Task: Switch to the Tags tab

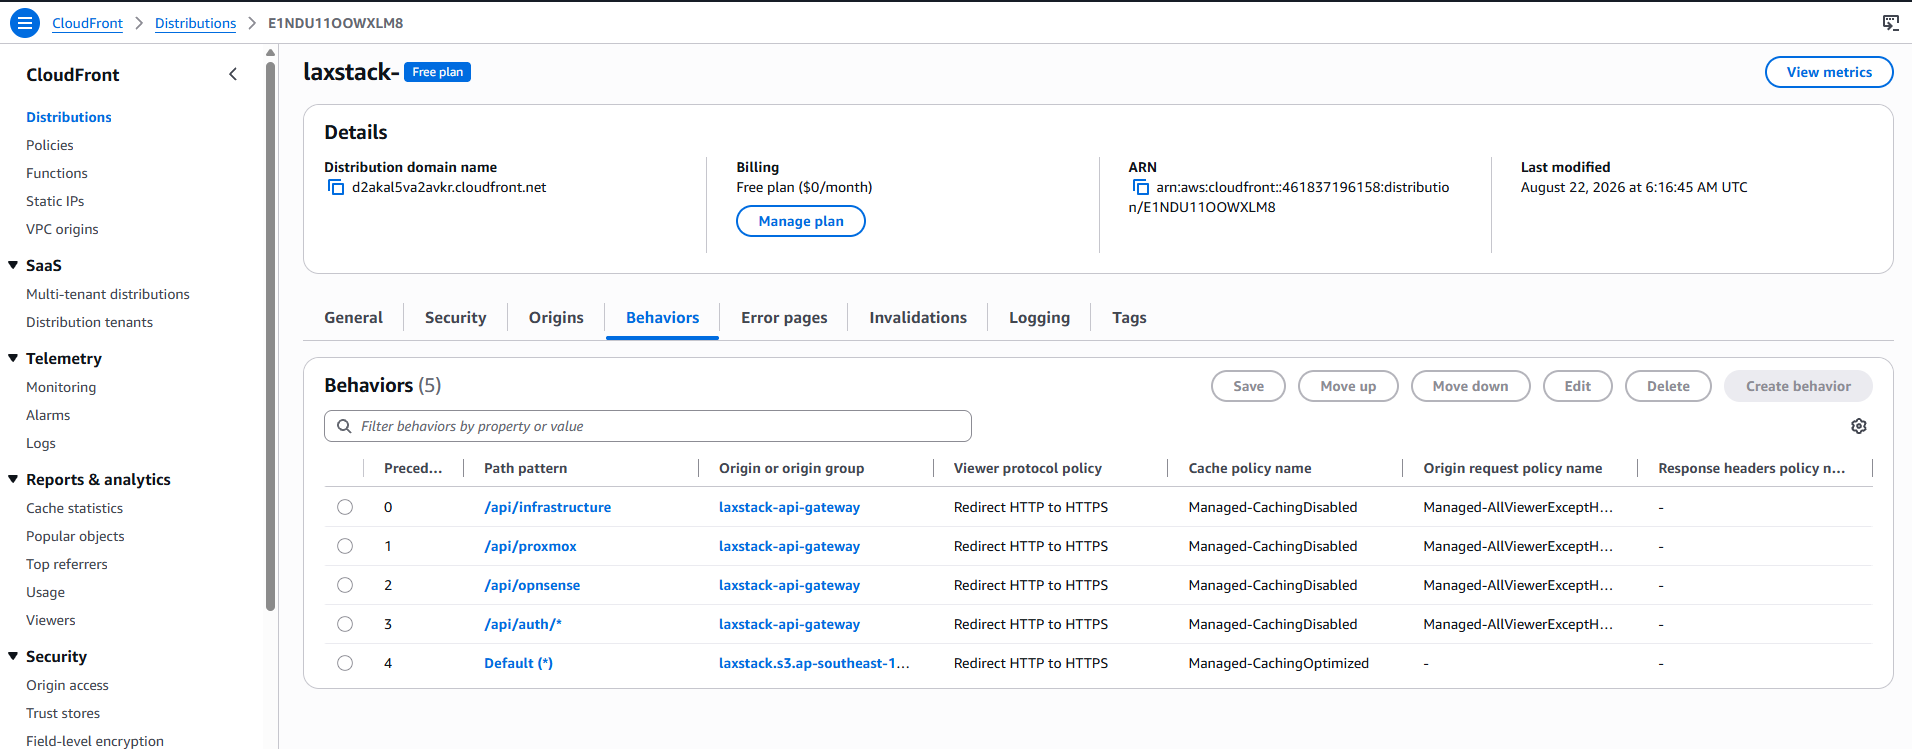Action: pyautogui.click(x=1129, y=317)
